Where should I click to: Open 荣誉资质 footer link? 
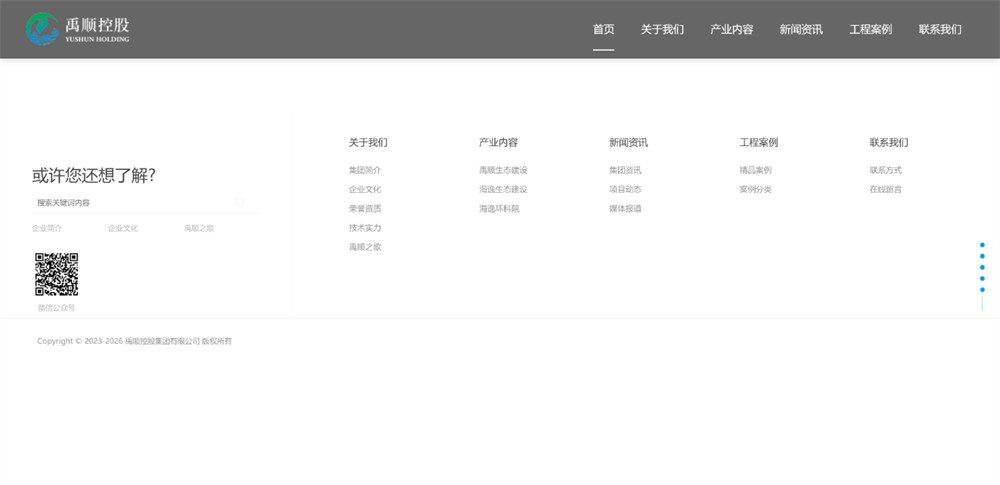pyautogui.click(x=365, y=209)
